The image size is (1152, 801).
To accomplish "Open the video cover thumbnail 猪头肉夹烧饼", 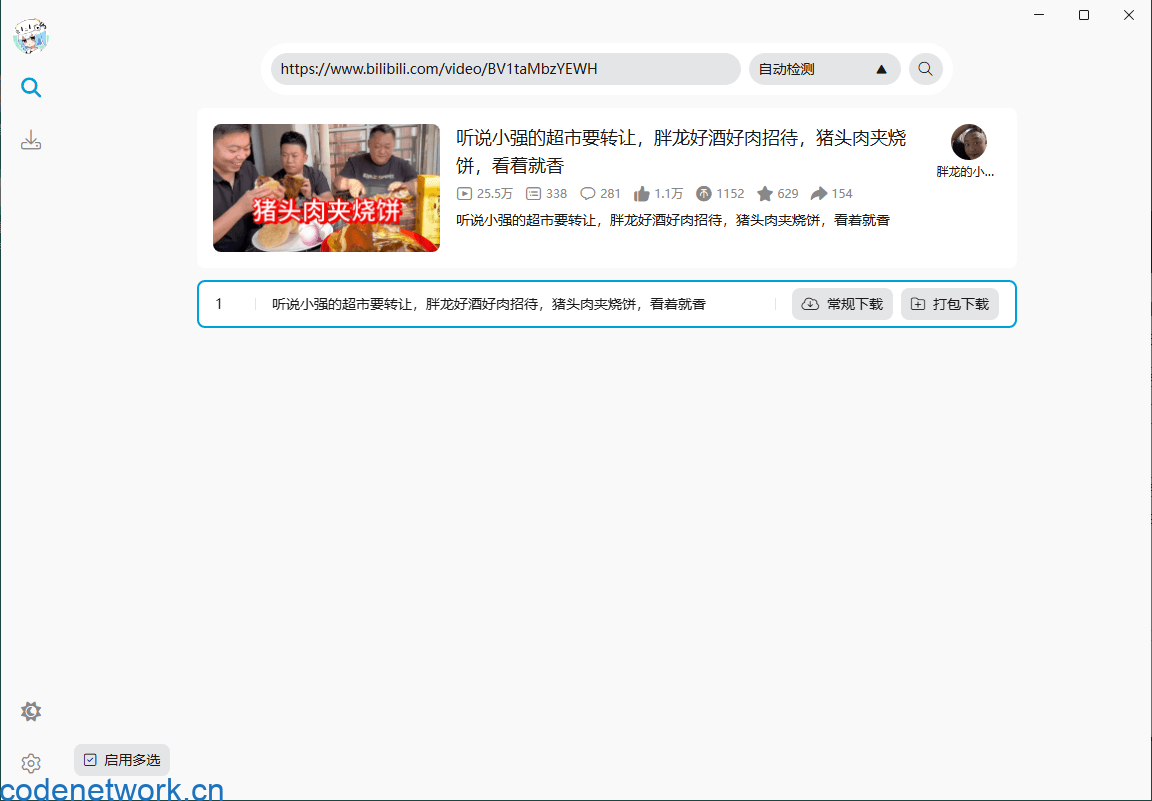I will click(x=326, y=188).
